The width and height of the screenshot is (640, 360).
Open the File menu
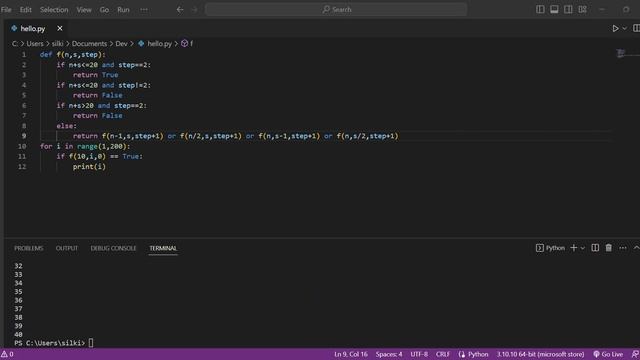click(x=6, y=9)
